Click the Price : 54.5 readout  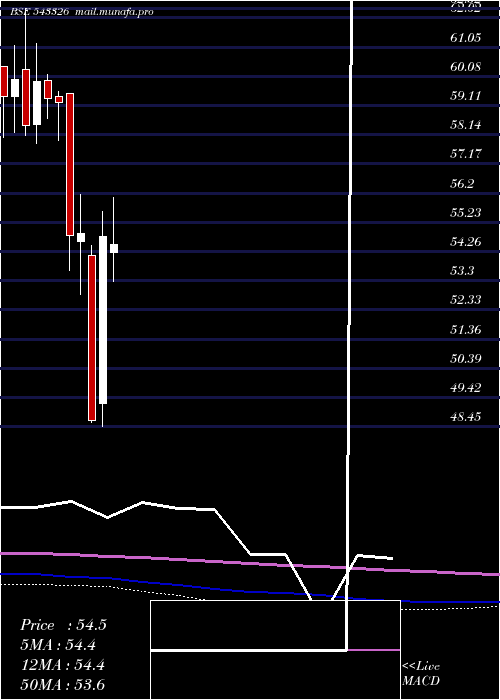63,625
